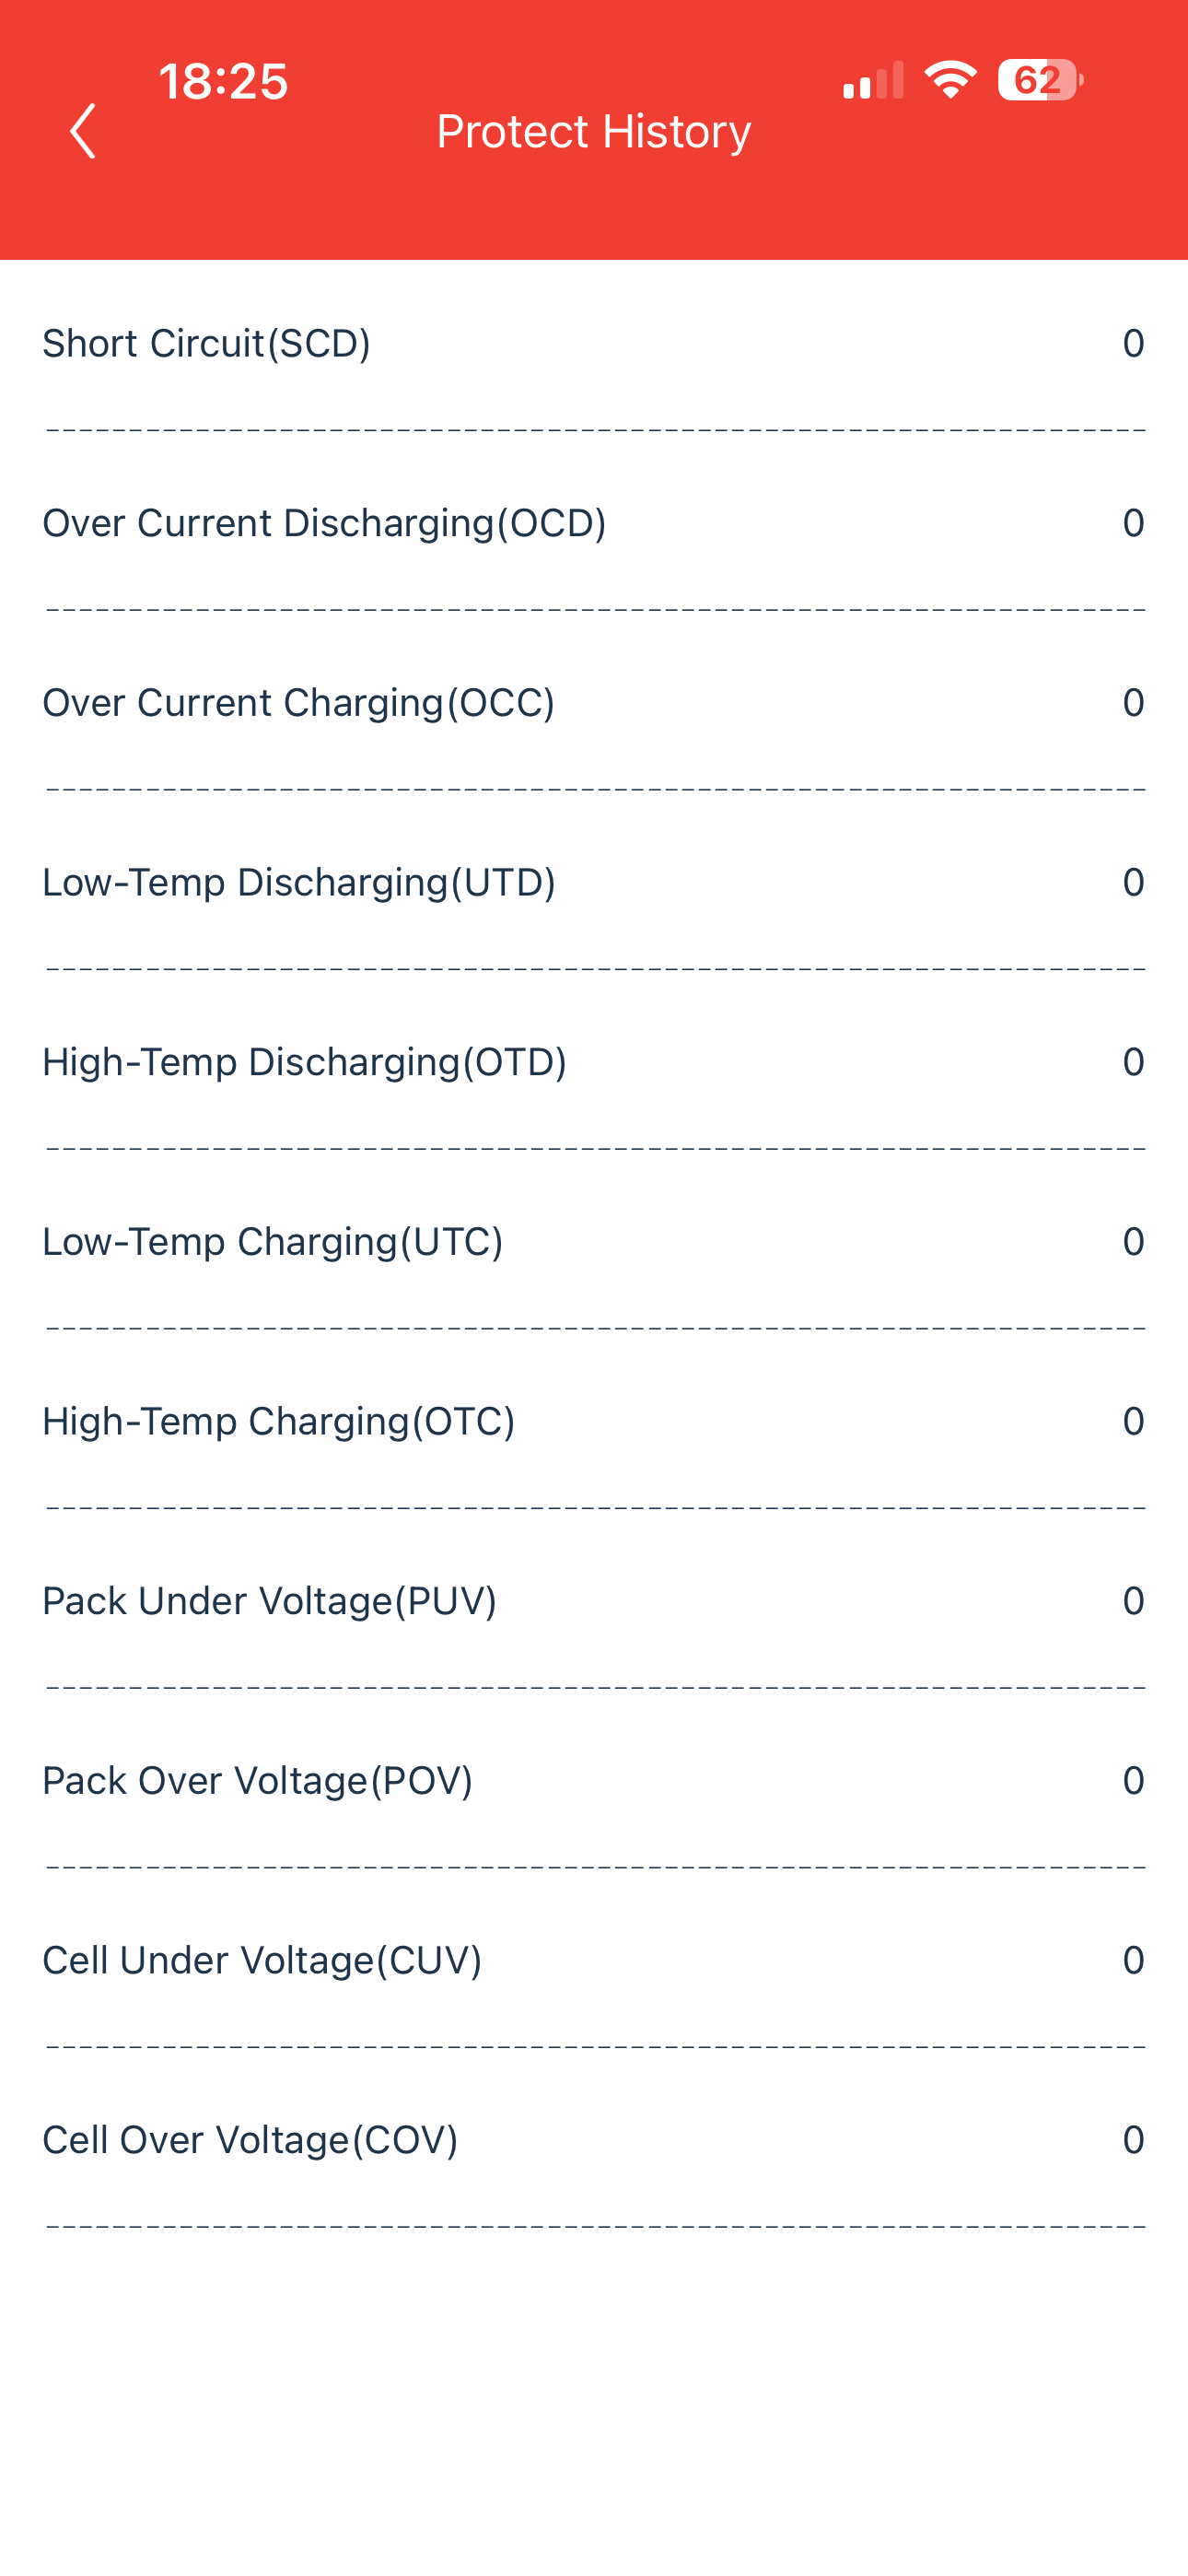
Task: Open the Low-Temp Charging(UTC) item
Action: coord(594,1242)
